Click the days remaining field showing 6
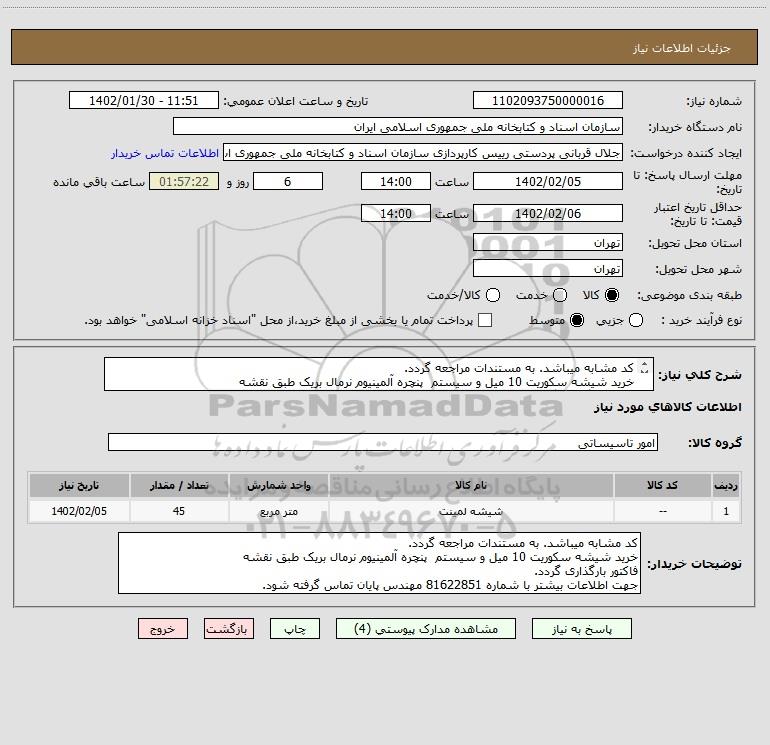770x745 pixels. (288, 181)
